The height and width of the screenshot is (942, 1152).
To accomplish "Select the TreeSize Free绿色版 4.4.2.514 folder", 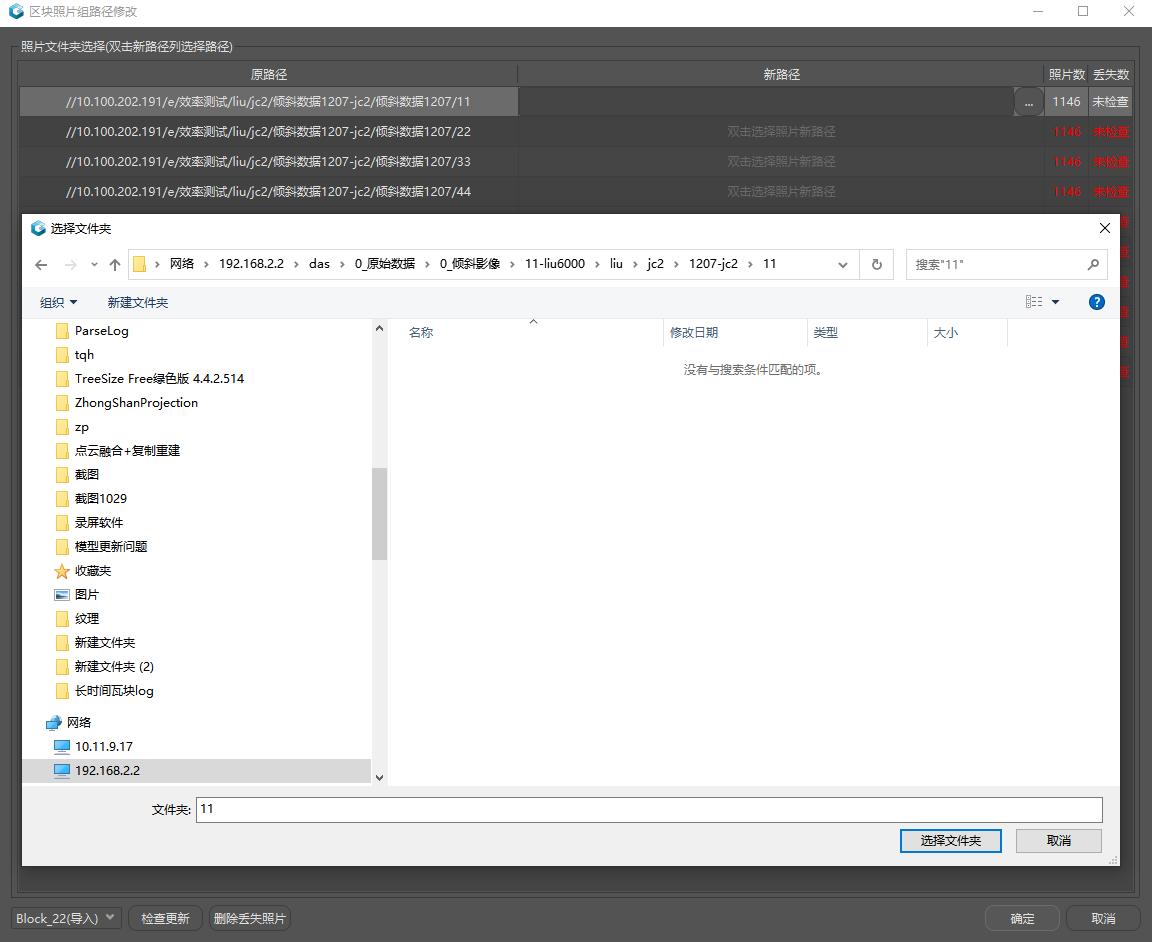I will coord(159,379).
